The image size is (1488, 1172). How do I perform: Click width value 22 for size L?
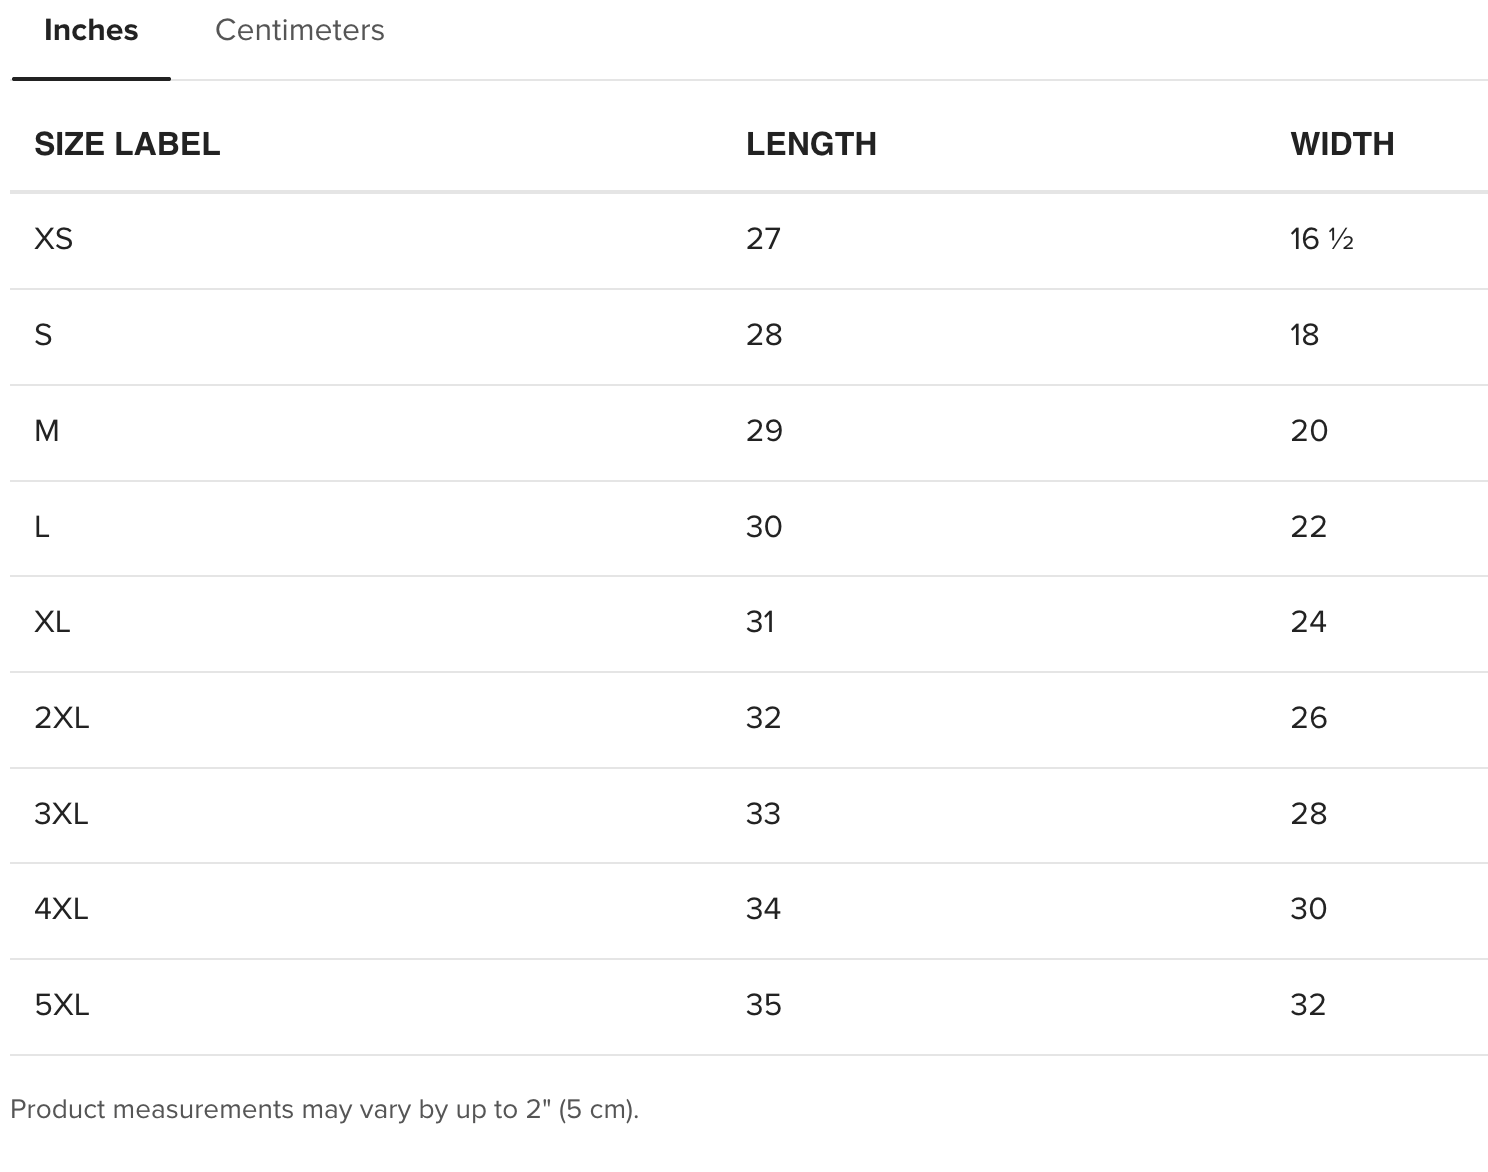1308,527
